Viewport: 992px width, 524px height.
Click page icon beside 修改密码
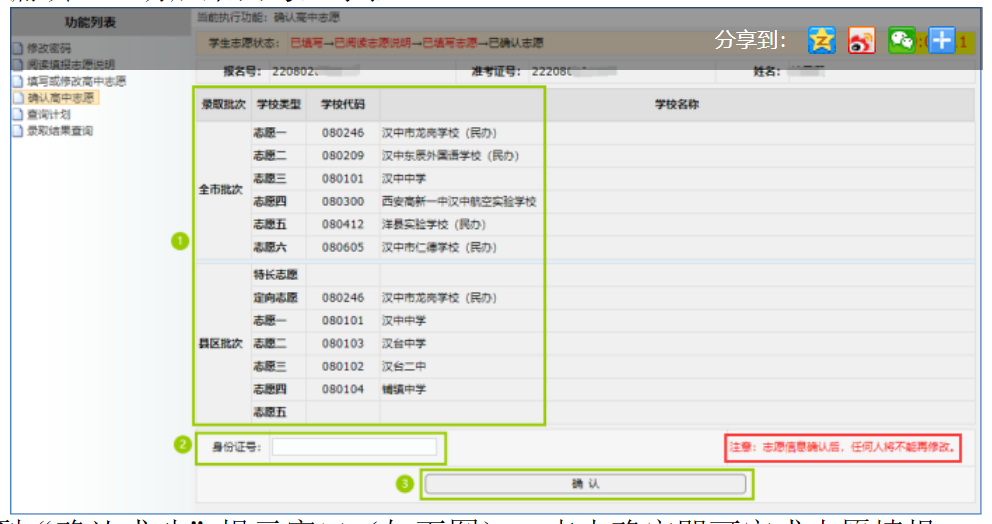pyautogui.click(x=17, y=47)
